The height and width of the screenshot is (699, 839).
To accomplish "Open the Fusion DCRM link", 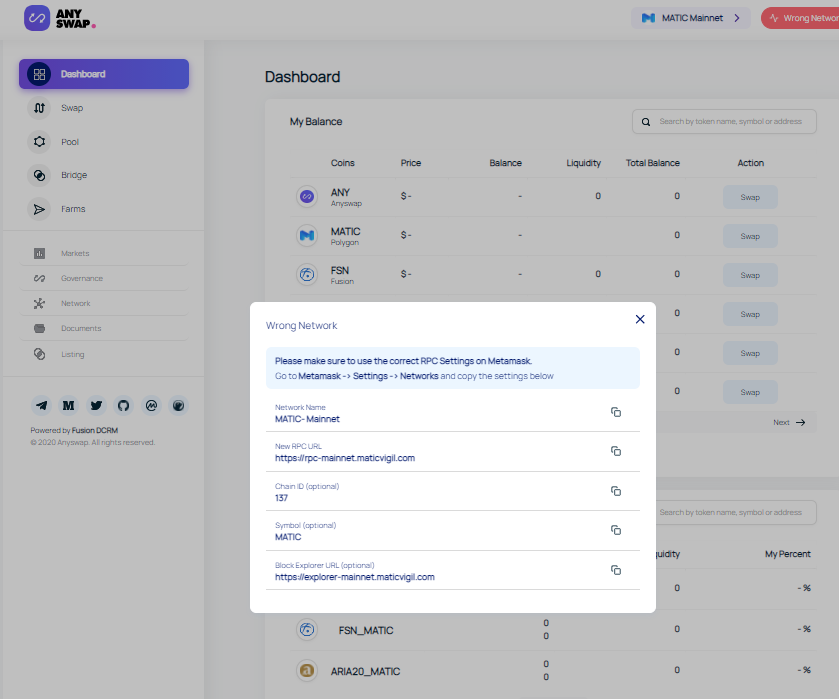I will 95,430.
